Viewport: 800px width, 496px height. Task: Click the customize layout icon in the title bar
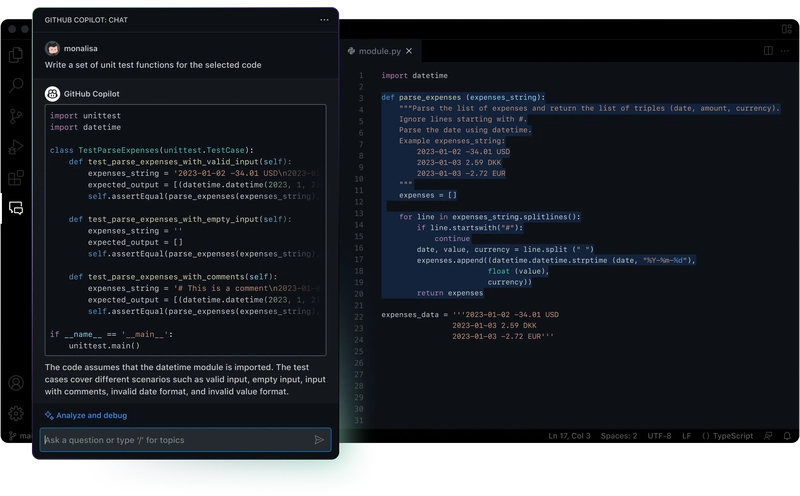[787, 29]
